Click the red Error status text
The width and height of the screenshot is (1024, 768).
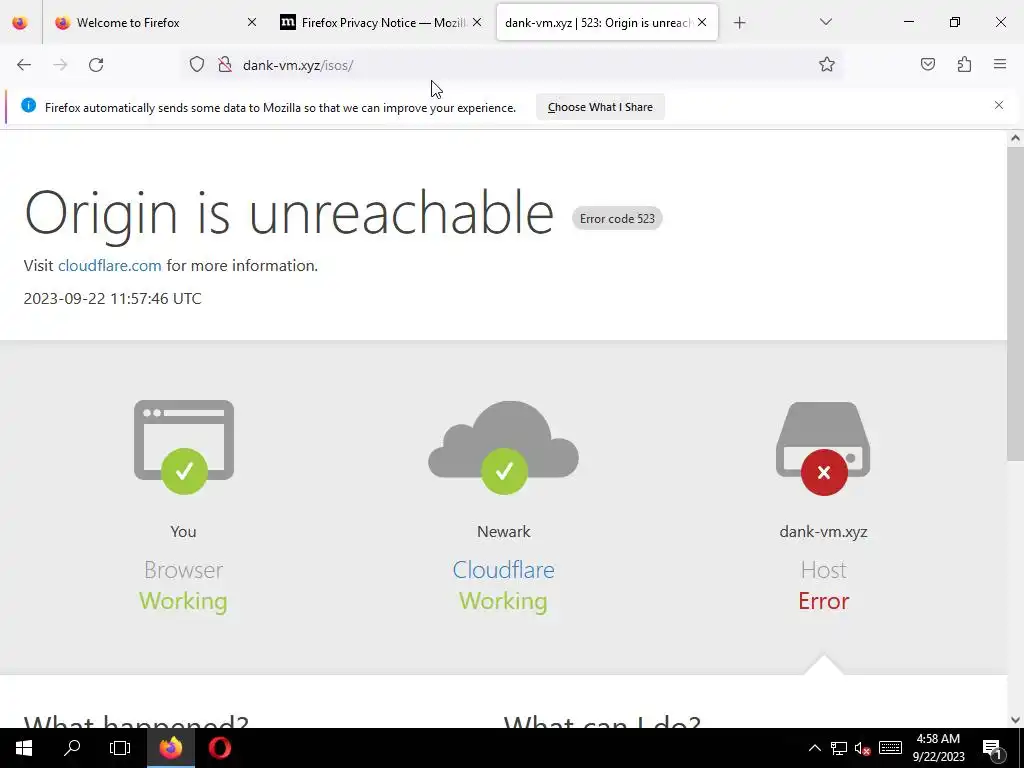pos(824,601)
